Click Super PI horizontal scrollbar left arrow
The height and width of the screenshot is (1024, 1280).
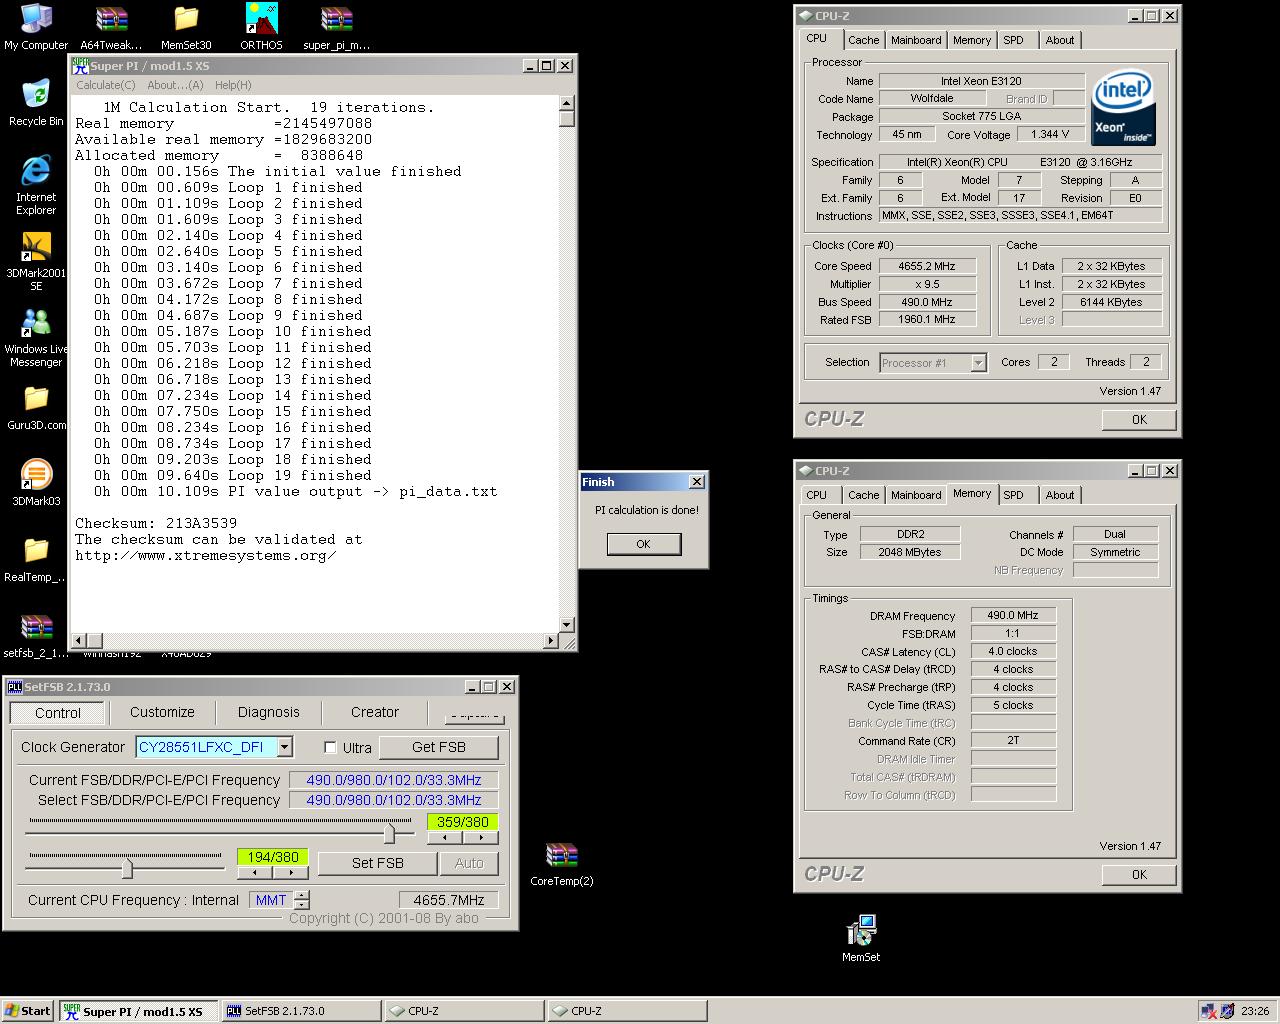coord(79,640)
